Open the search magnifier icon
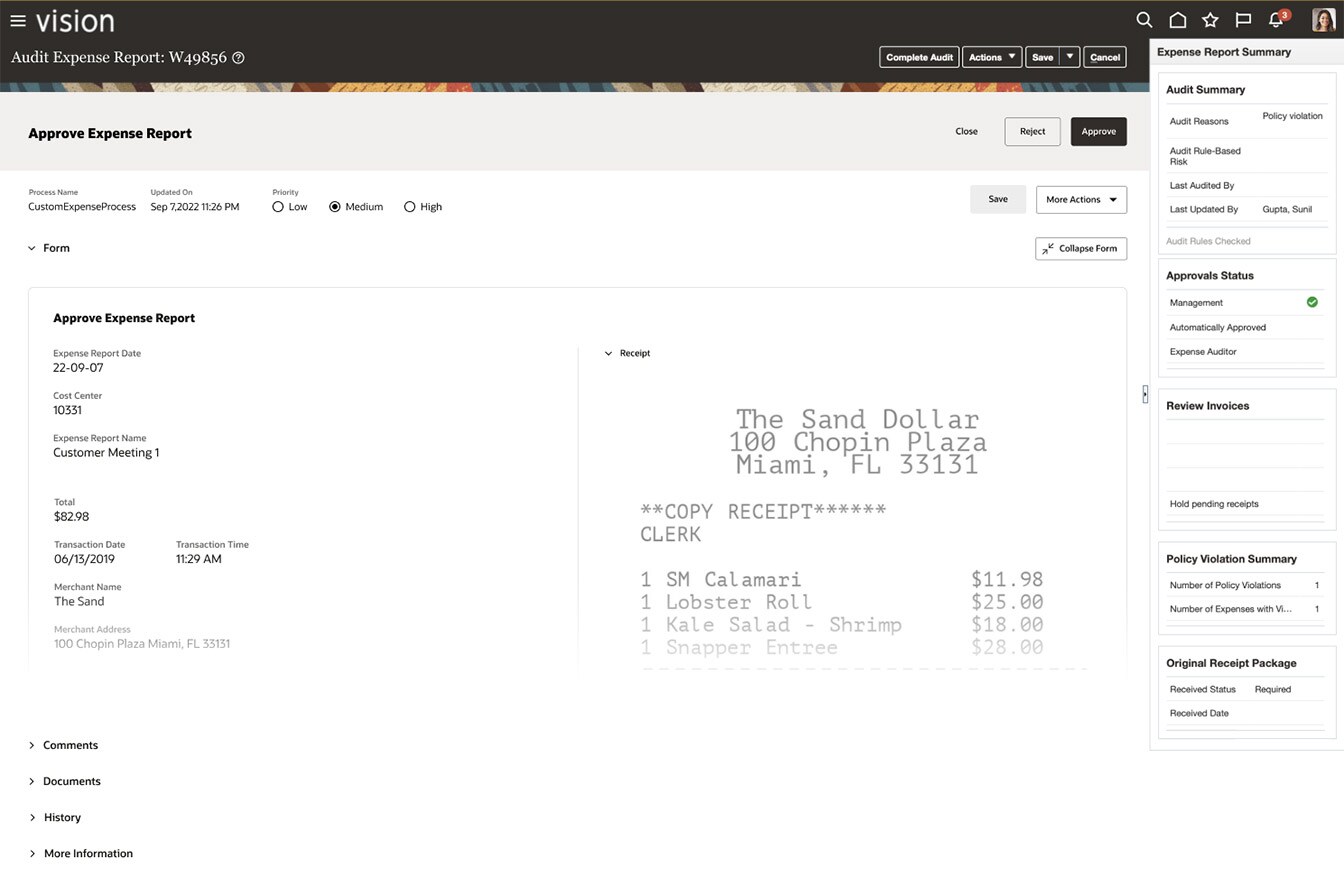Image resolution: width=1344 pixels, height=896 pixels. (x=1145, y=20)
